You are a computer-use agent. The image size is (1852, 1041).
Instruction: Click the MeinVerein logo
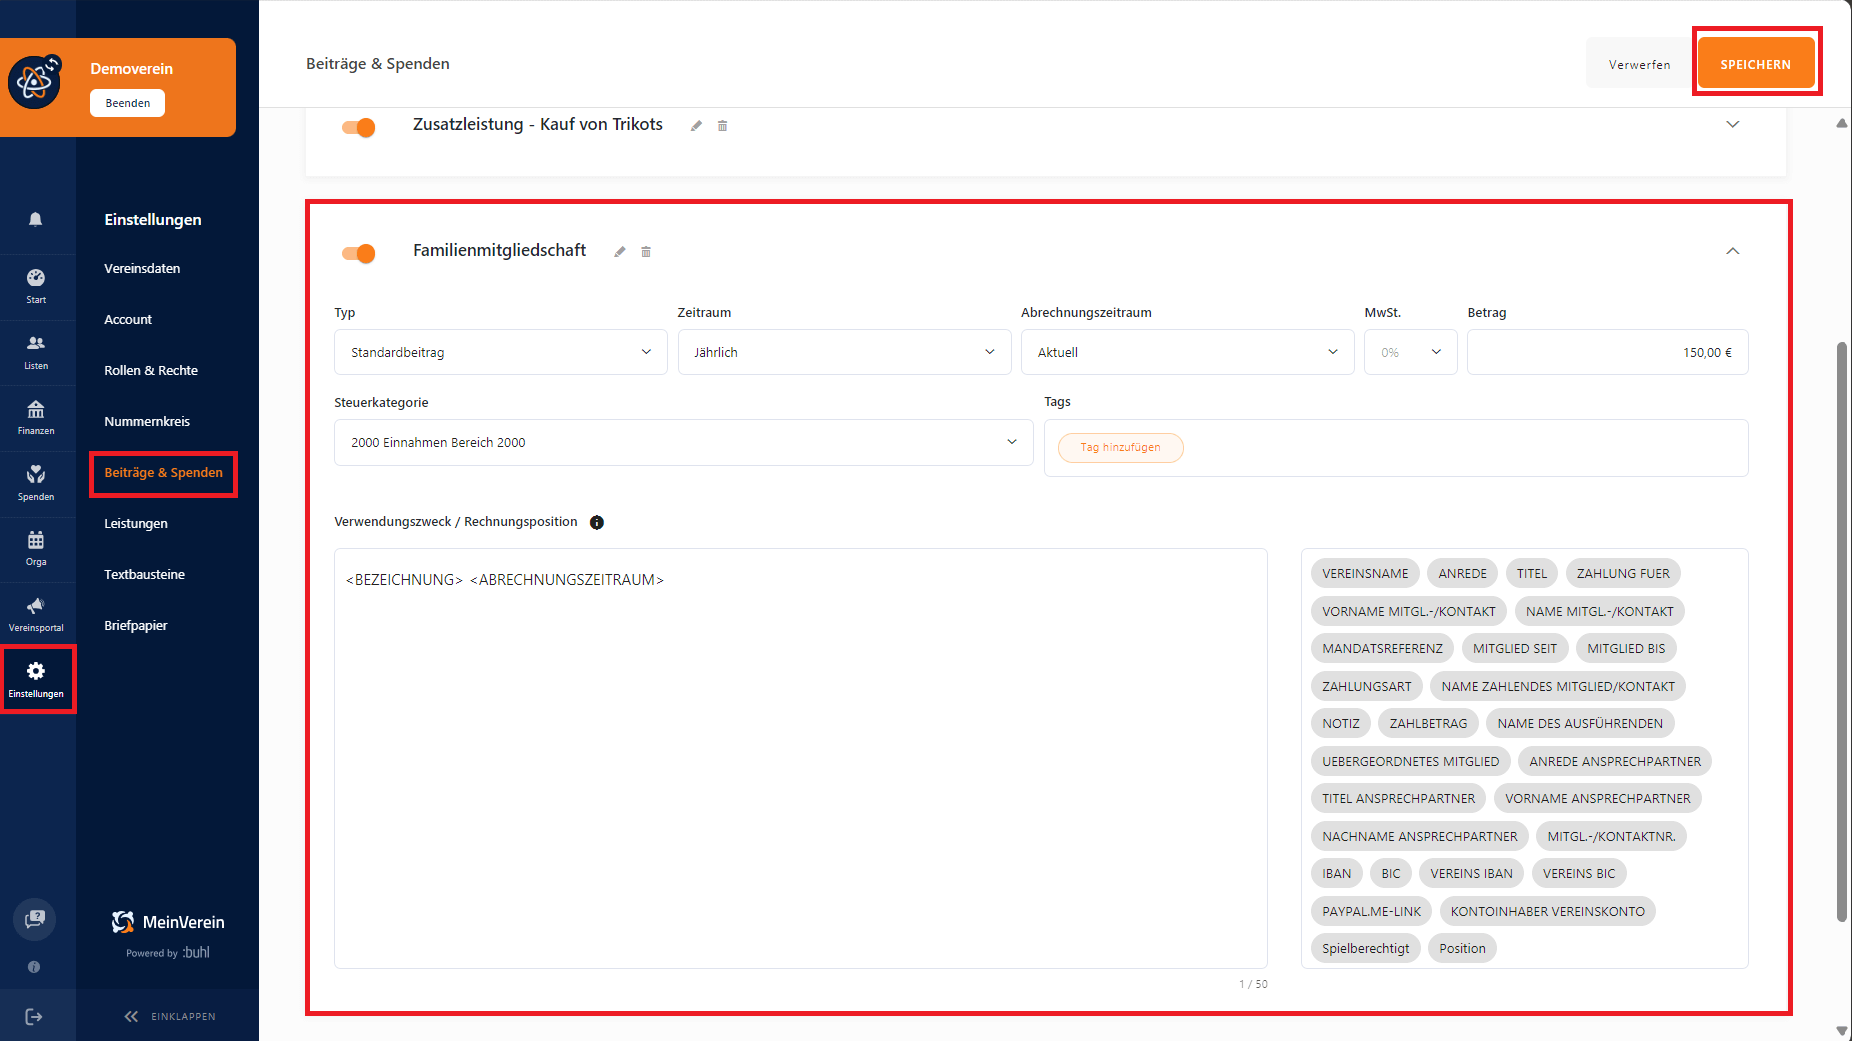coord(168,922)
